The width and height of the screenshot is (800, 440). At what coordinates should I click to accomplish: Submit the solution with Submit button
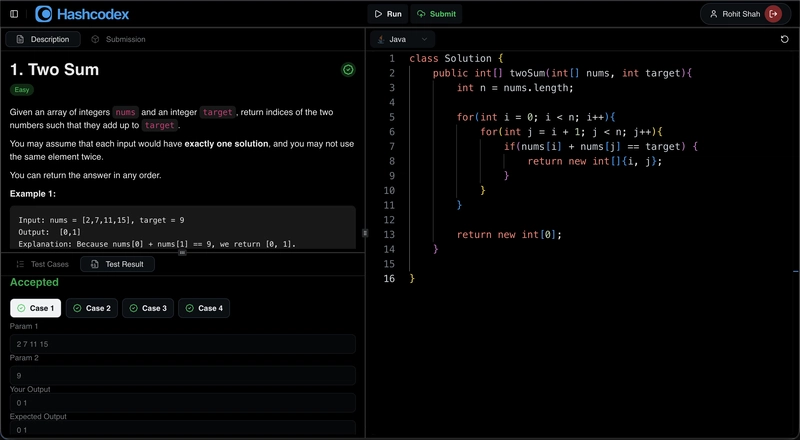(436, 14)
